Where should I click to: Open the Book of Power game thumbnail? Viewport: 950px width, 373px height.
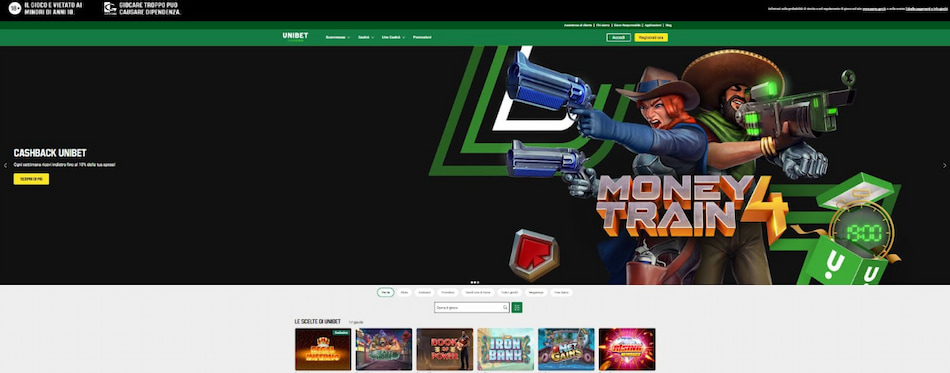click(445, 349)
